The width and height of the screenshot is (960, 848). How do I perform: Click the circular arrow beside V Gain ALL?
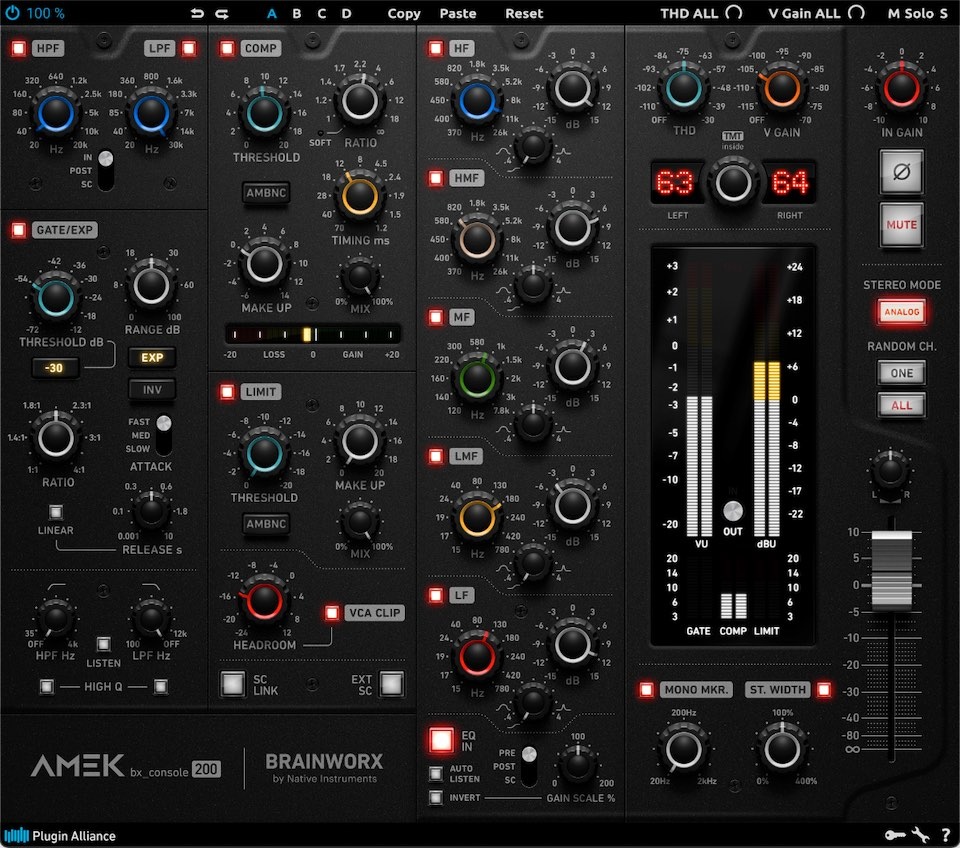coord(855,13)
